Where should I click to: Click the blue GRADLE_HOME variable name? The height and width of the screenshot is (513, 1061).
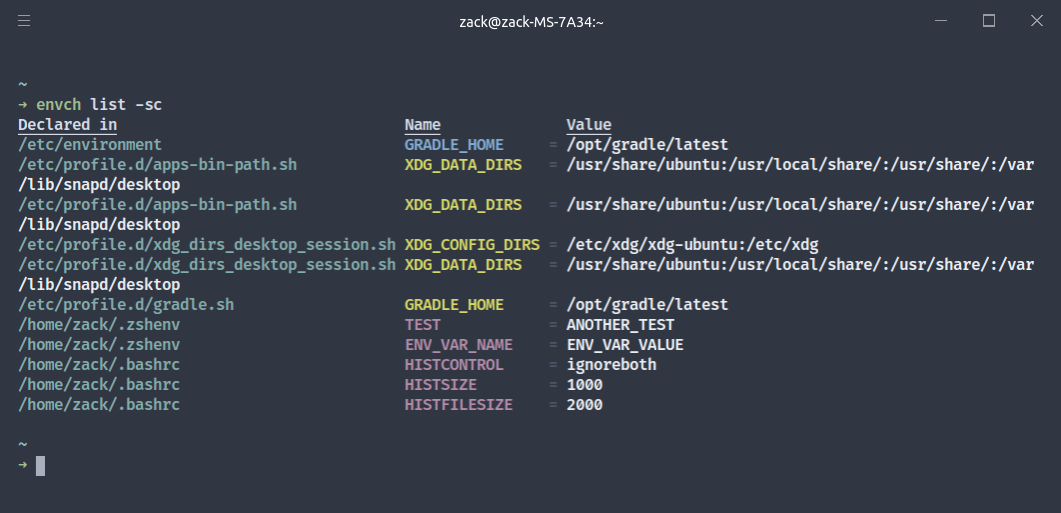pyautogui.click(x=454, y=145)
